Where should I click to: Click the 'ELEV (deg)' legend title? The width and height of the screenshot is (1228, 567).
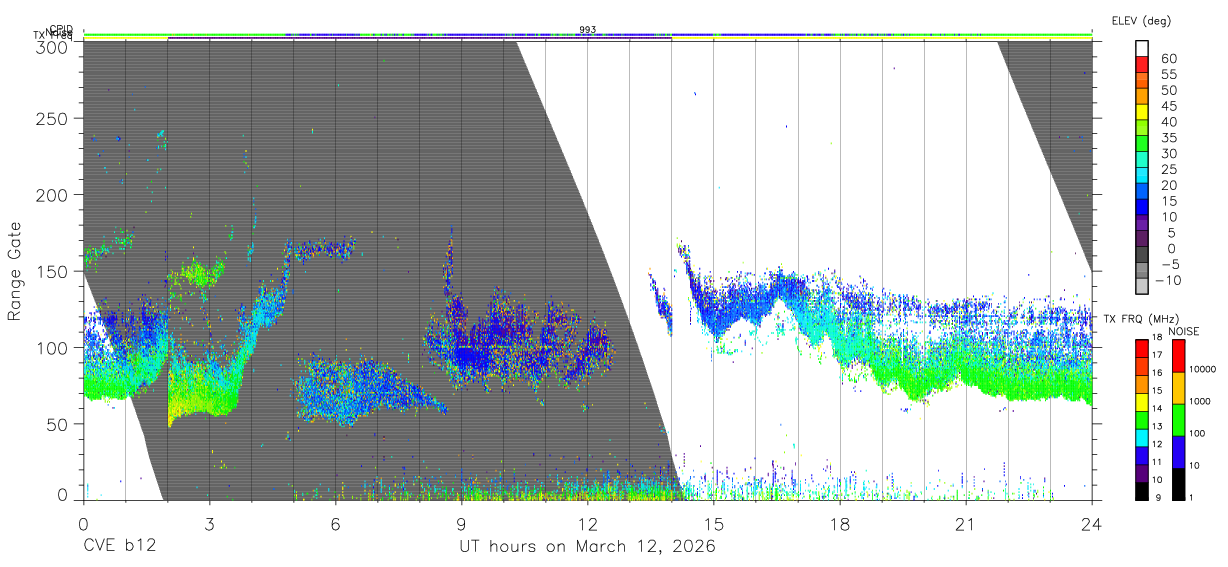pyautogui.click(x=1141, y=21)
